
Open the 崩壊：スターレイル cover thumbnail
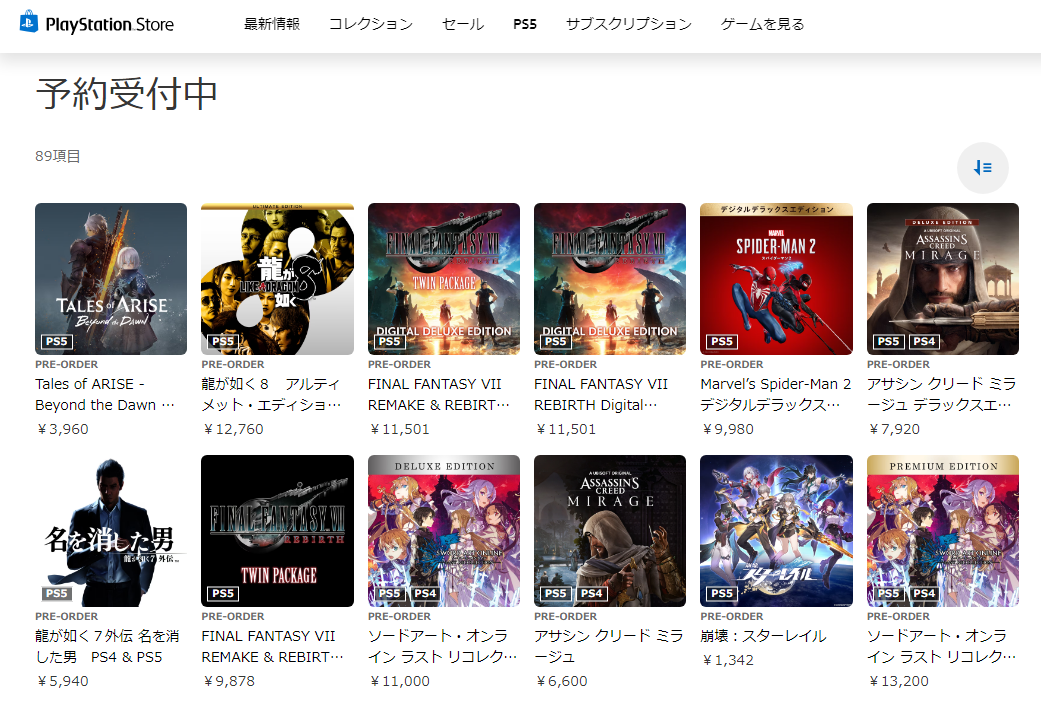point(776,531)
